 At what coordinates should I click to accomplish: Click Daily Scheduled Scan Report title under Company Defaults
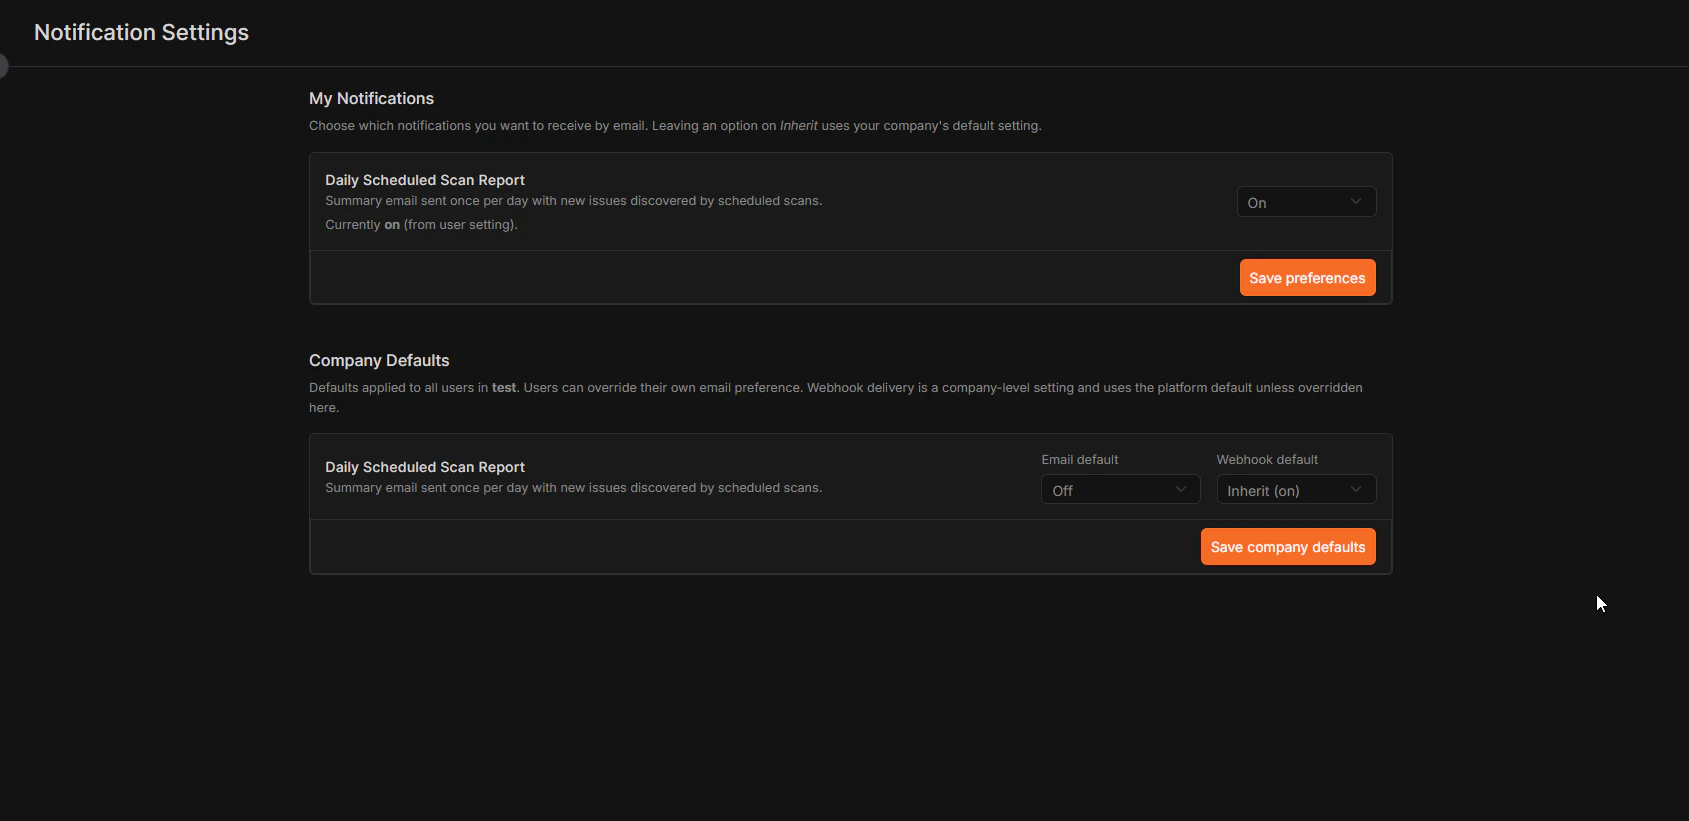click(425, 467)
